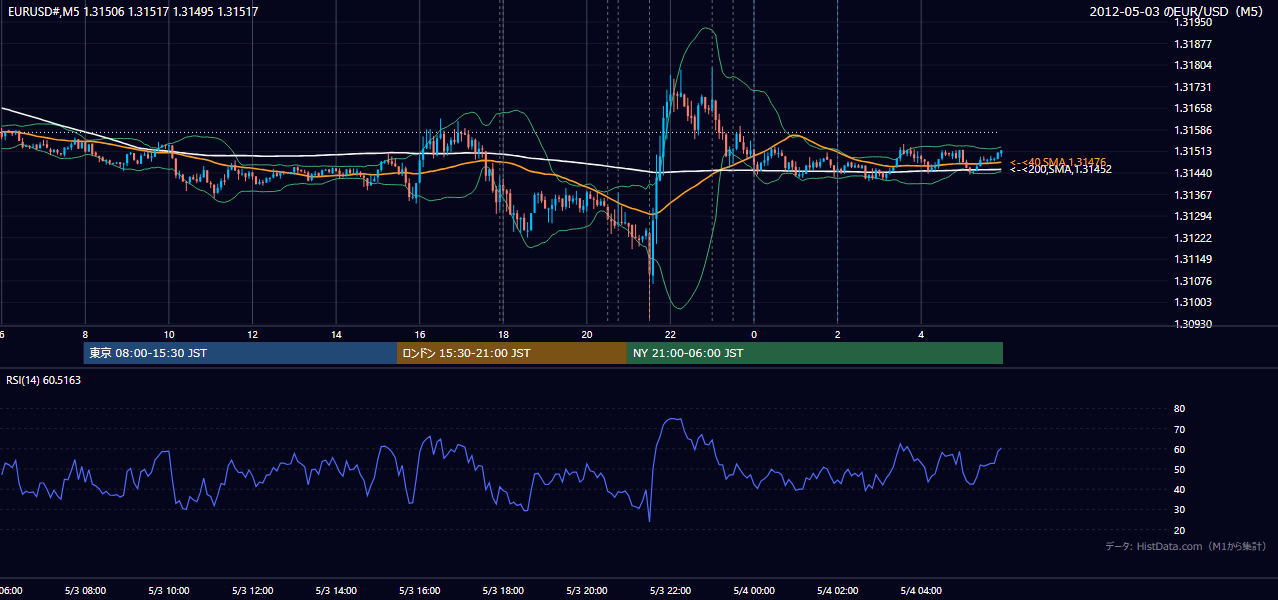Click price axis label 1.31731

1192,88
